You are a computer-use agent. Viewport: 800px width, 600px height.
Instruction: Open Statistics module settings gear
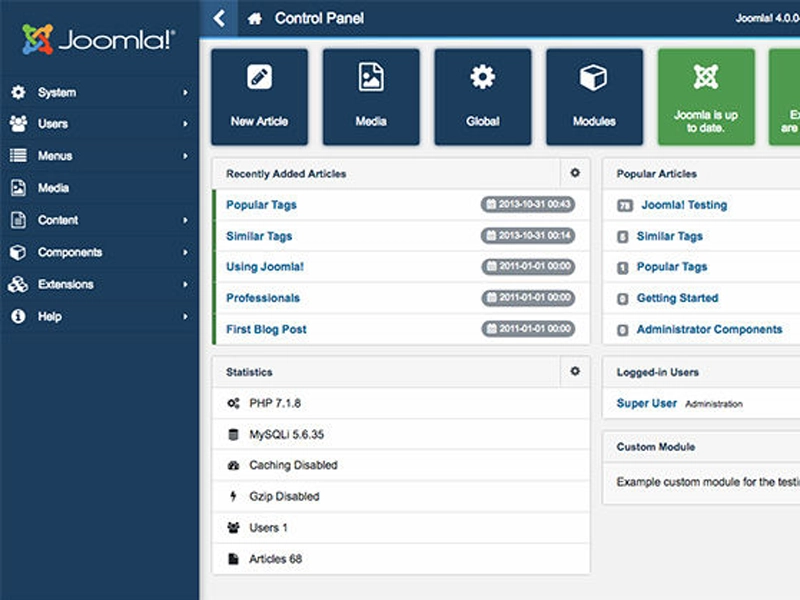click(x=575, y=371)
